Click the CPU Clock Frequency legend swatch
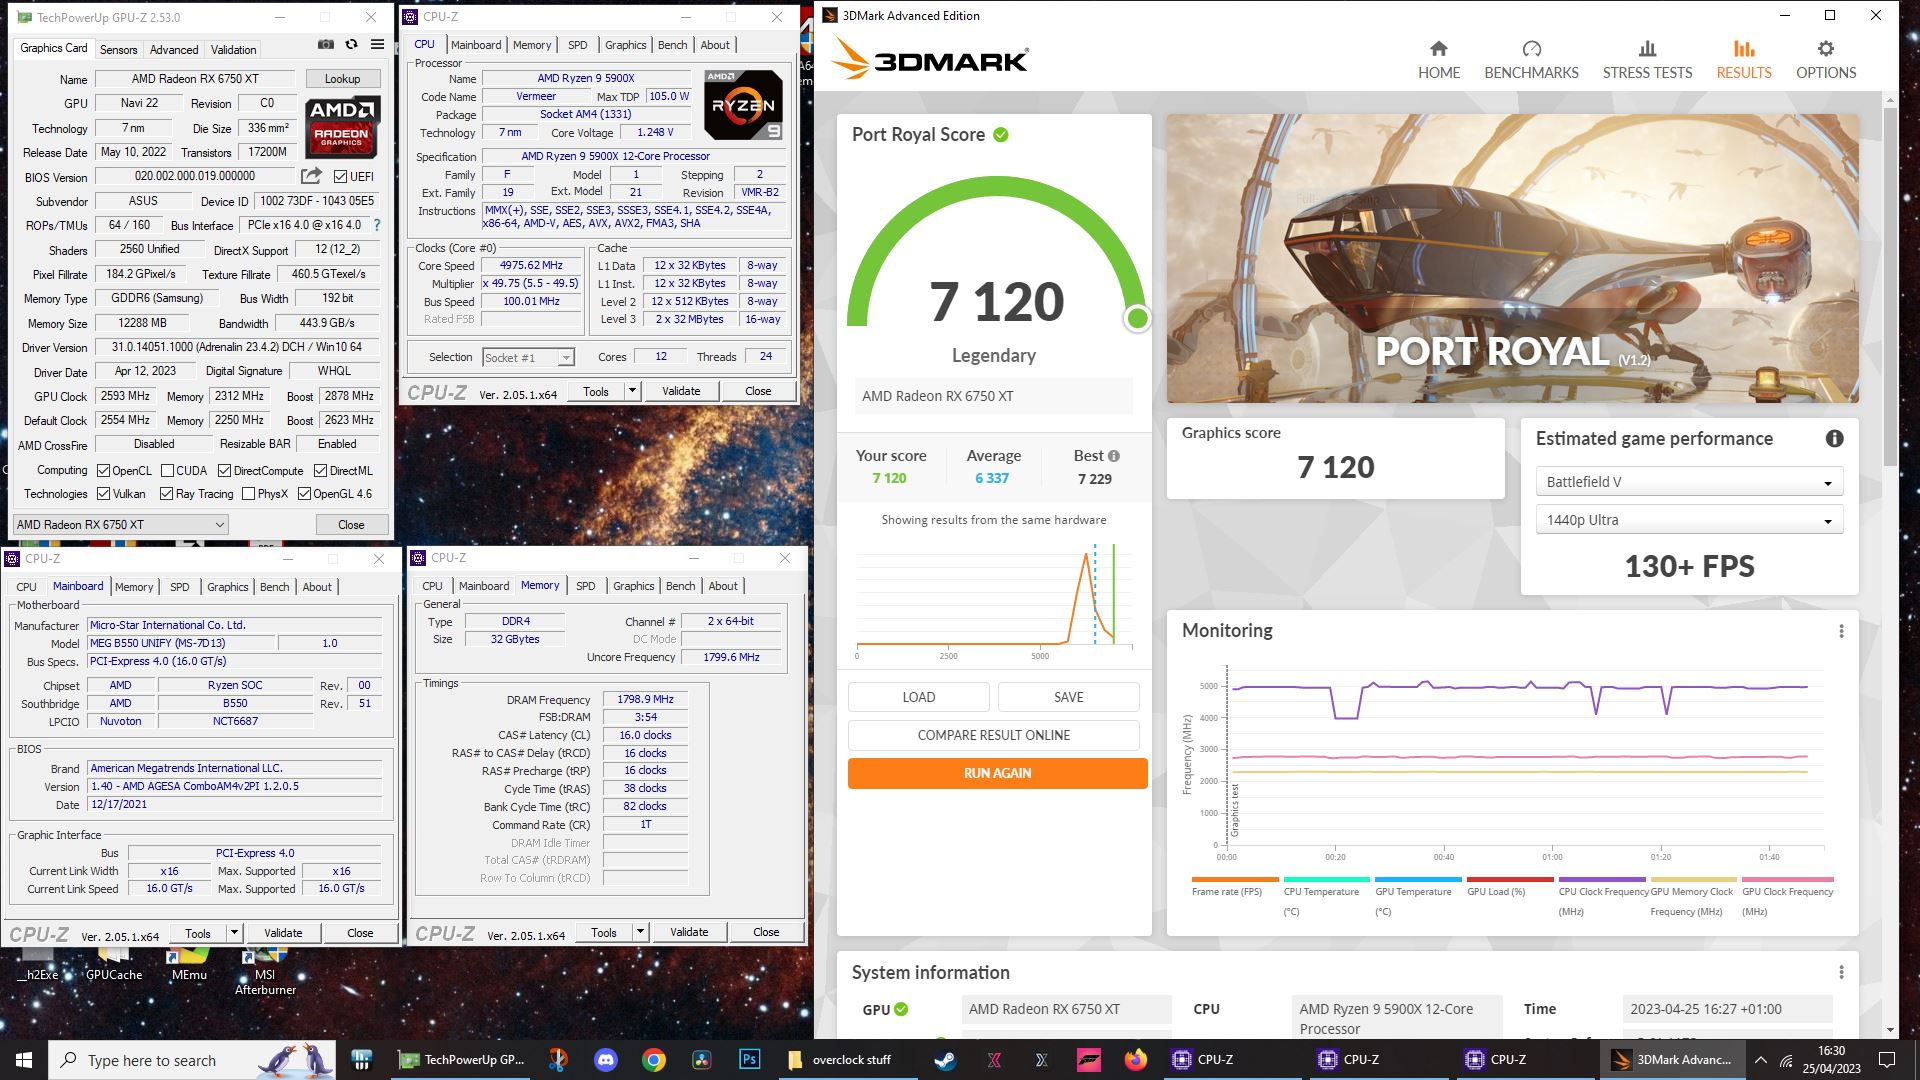 tap(1603, 880)
